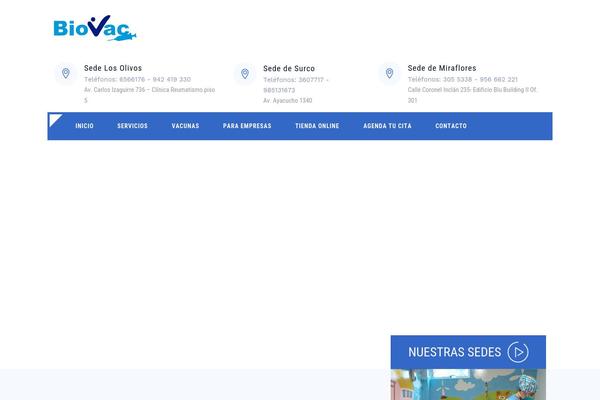Click the location pin icon for Sede Los Olivos
Screen dimensions: 600x400
point(66,73)
